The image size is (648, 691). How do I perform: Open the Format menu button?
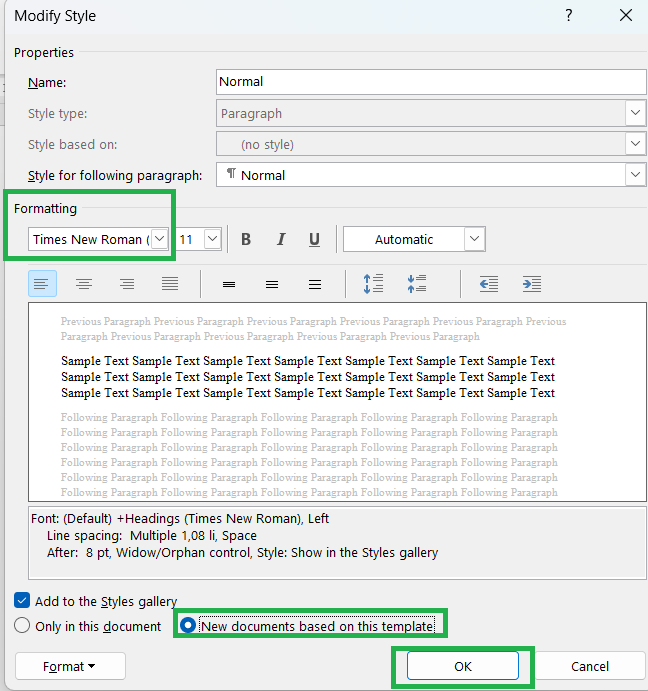tap(70, 666)
